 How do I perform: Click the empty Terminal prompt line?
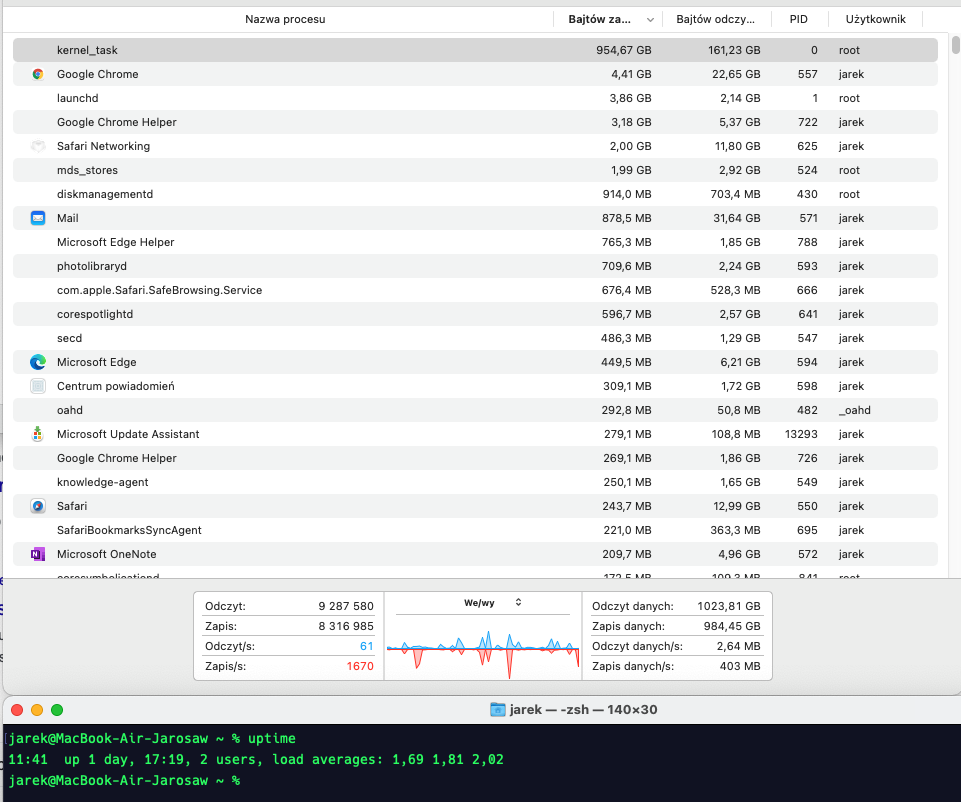coord(124,780)
